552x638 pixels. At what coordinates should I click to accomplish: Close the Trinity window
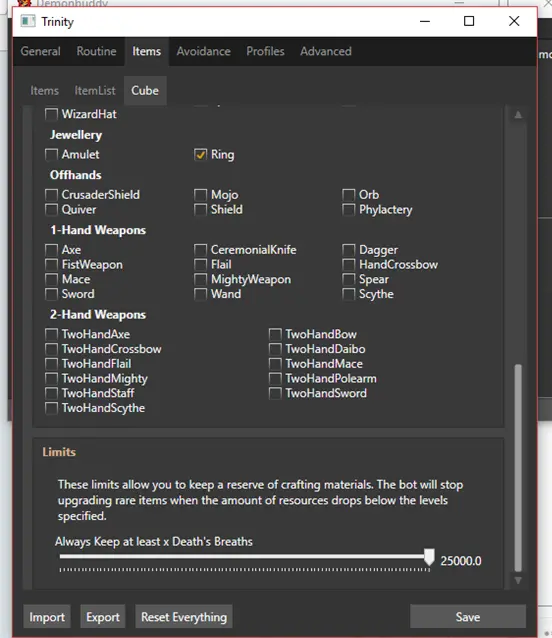pyautogui.click(x=514, y=21)
